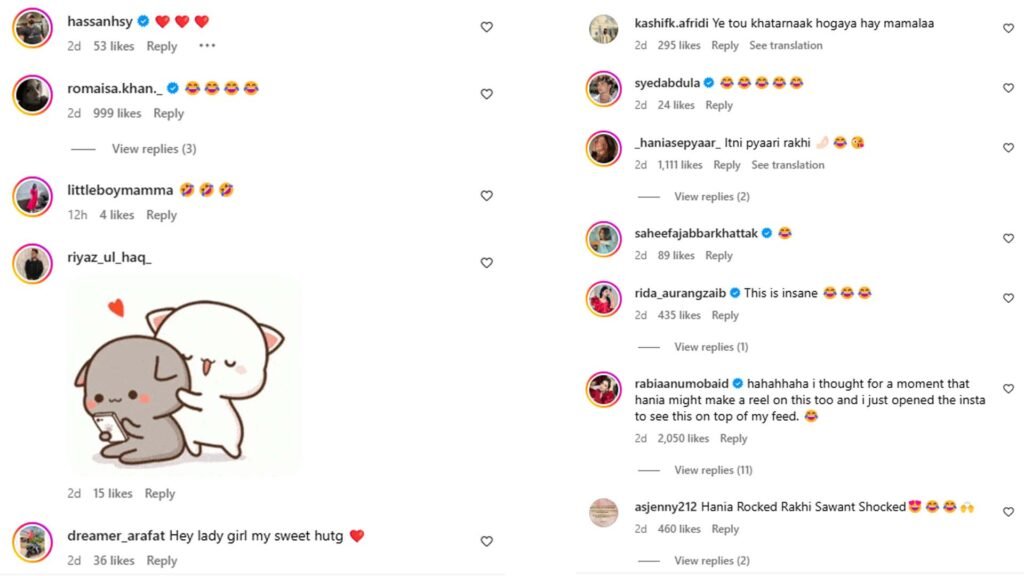Screen dimensions: 1024x576
Task: Heart saheefajabbarkhattak's comment
Action: 1008,239
